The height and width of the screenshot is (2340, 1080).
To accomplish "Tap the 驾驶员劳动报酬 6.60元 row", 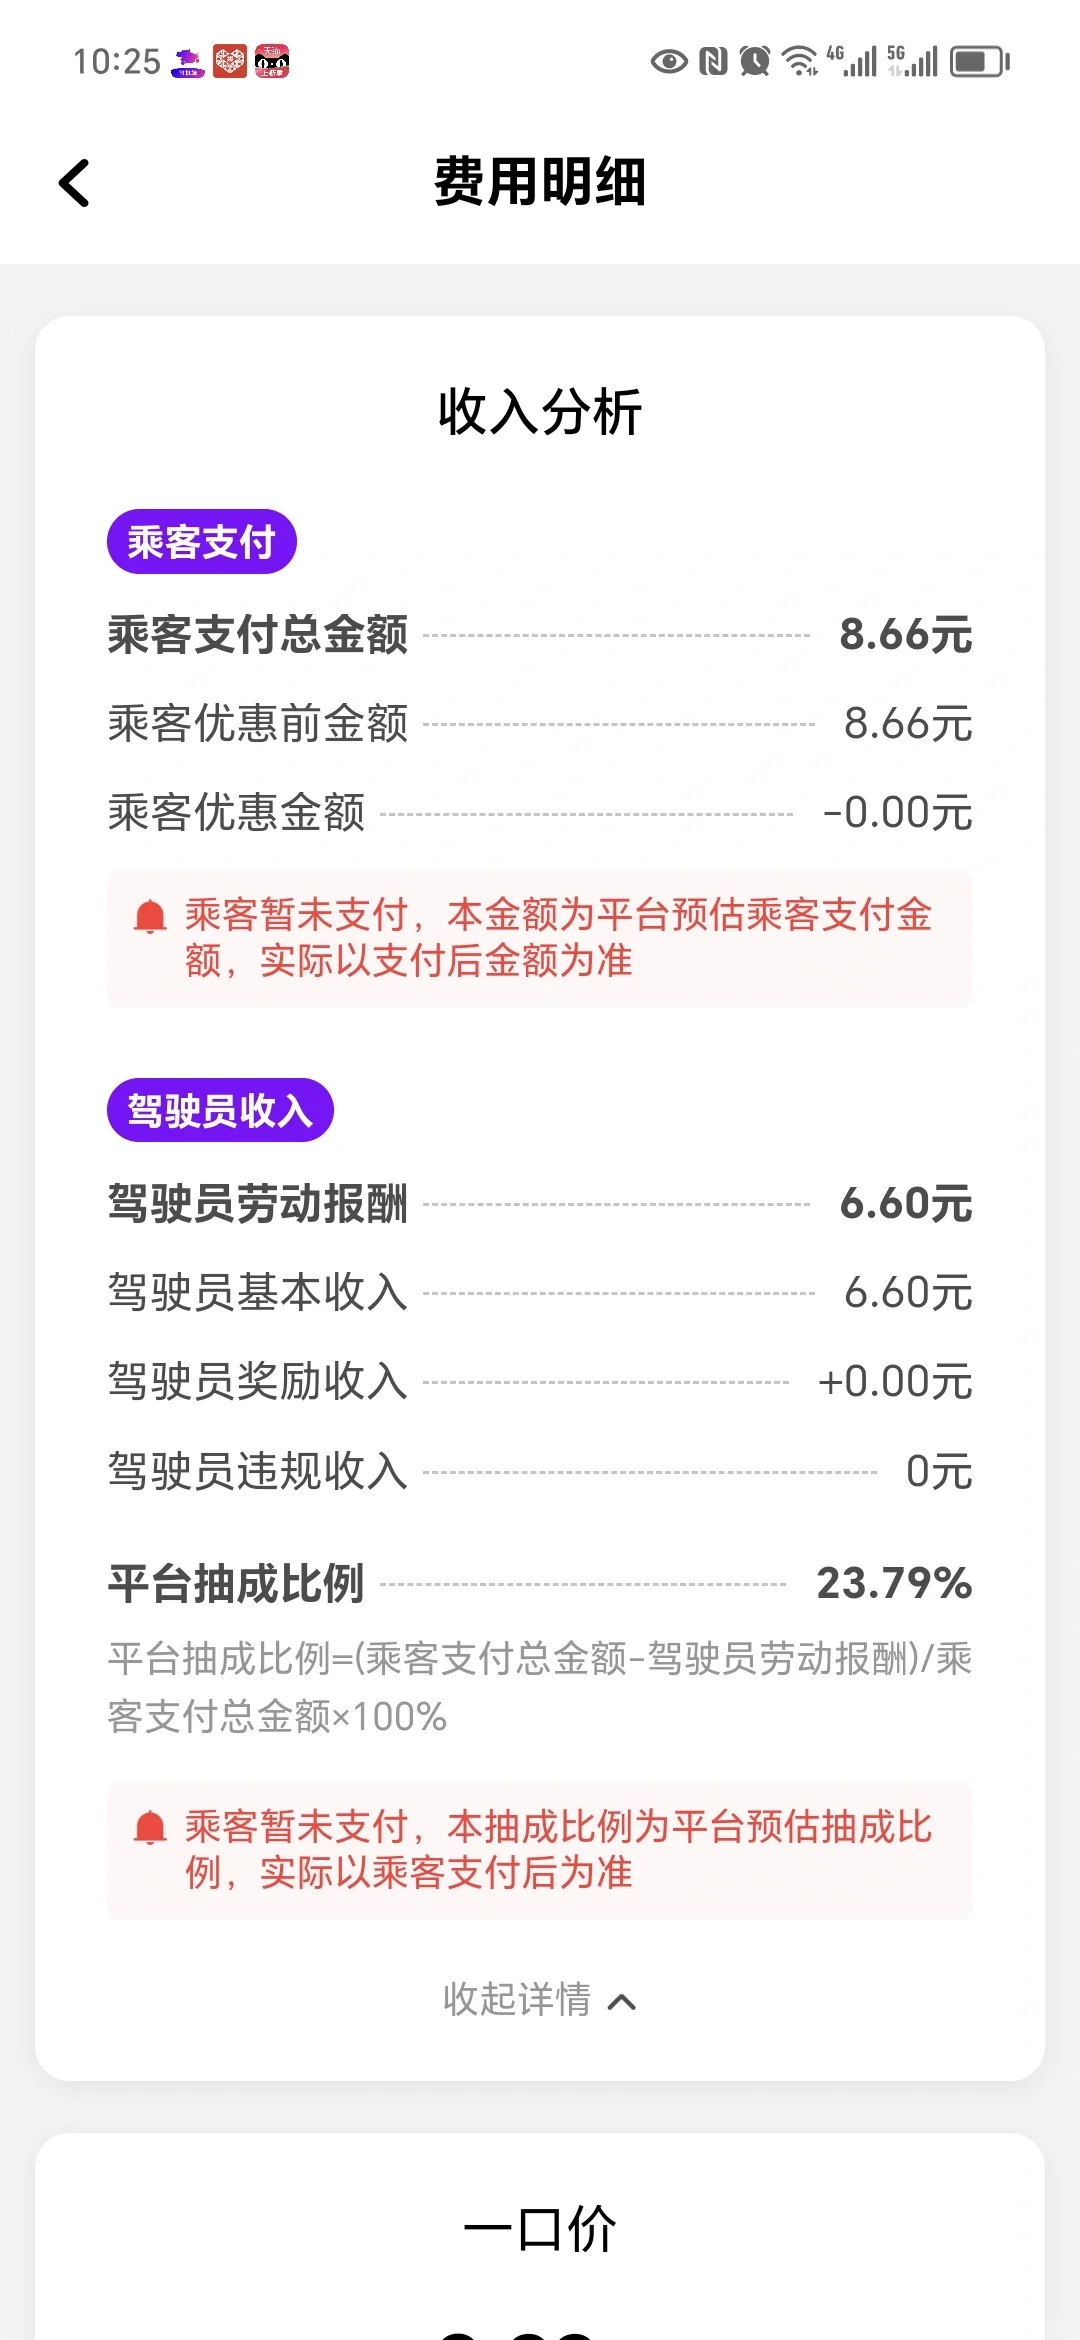I will pyautogui.click(x=540, y=1204).
